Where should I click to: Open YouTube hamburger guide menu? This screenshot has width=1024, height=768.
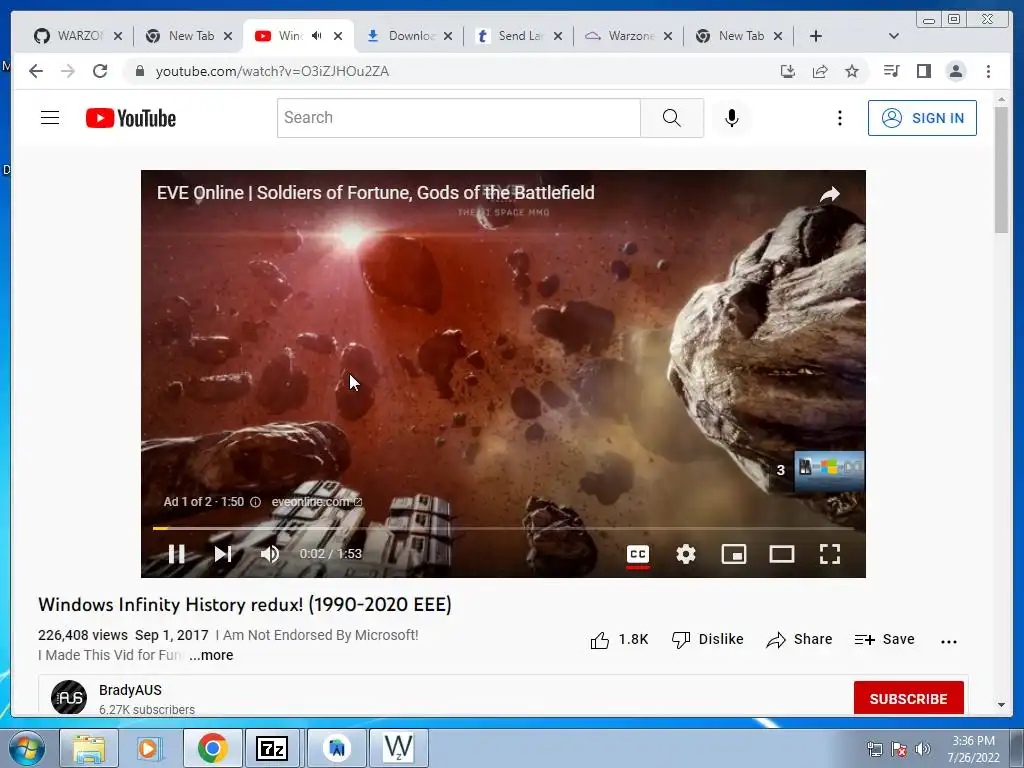click(50, 118)
